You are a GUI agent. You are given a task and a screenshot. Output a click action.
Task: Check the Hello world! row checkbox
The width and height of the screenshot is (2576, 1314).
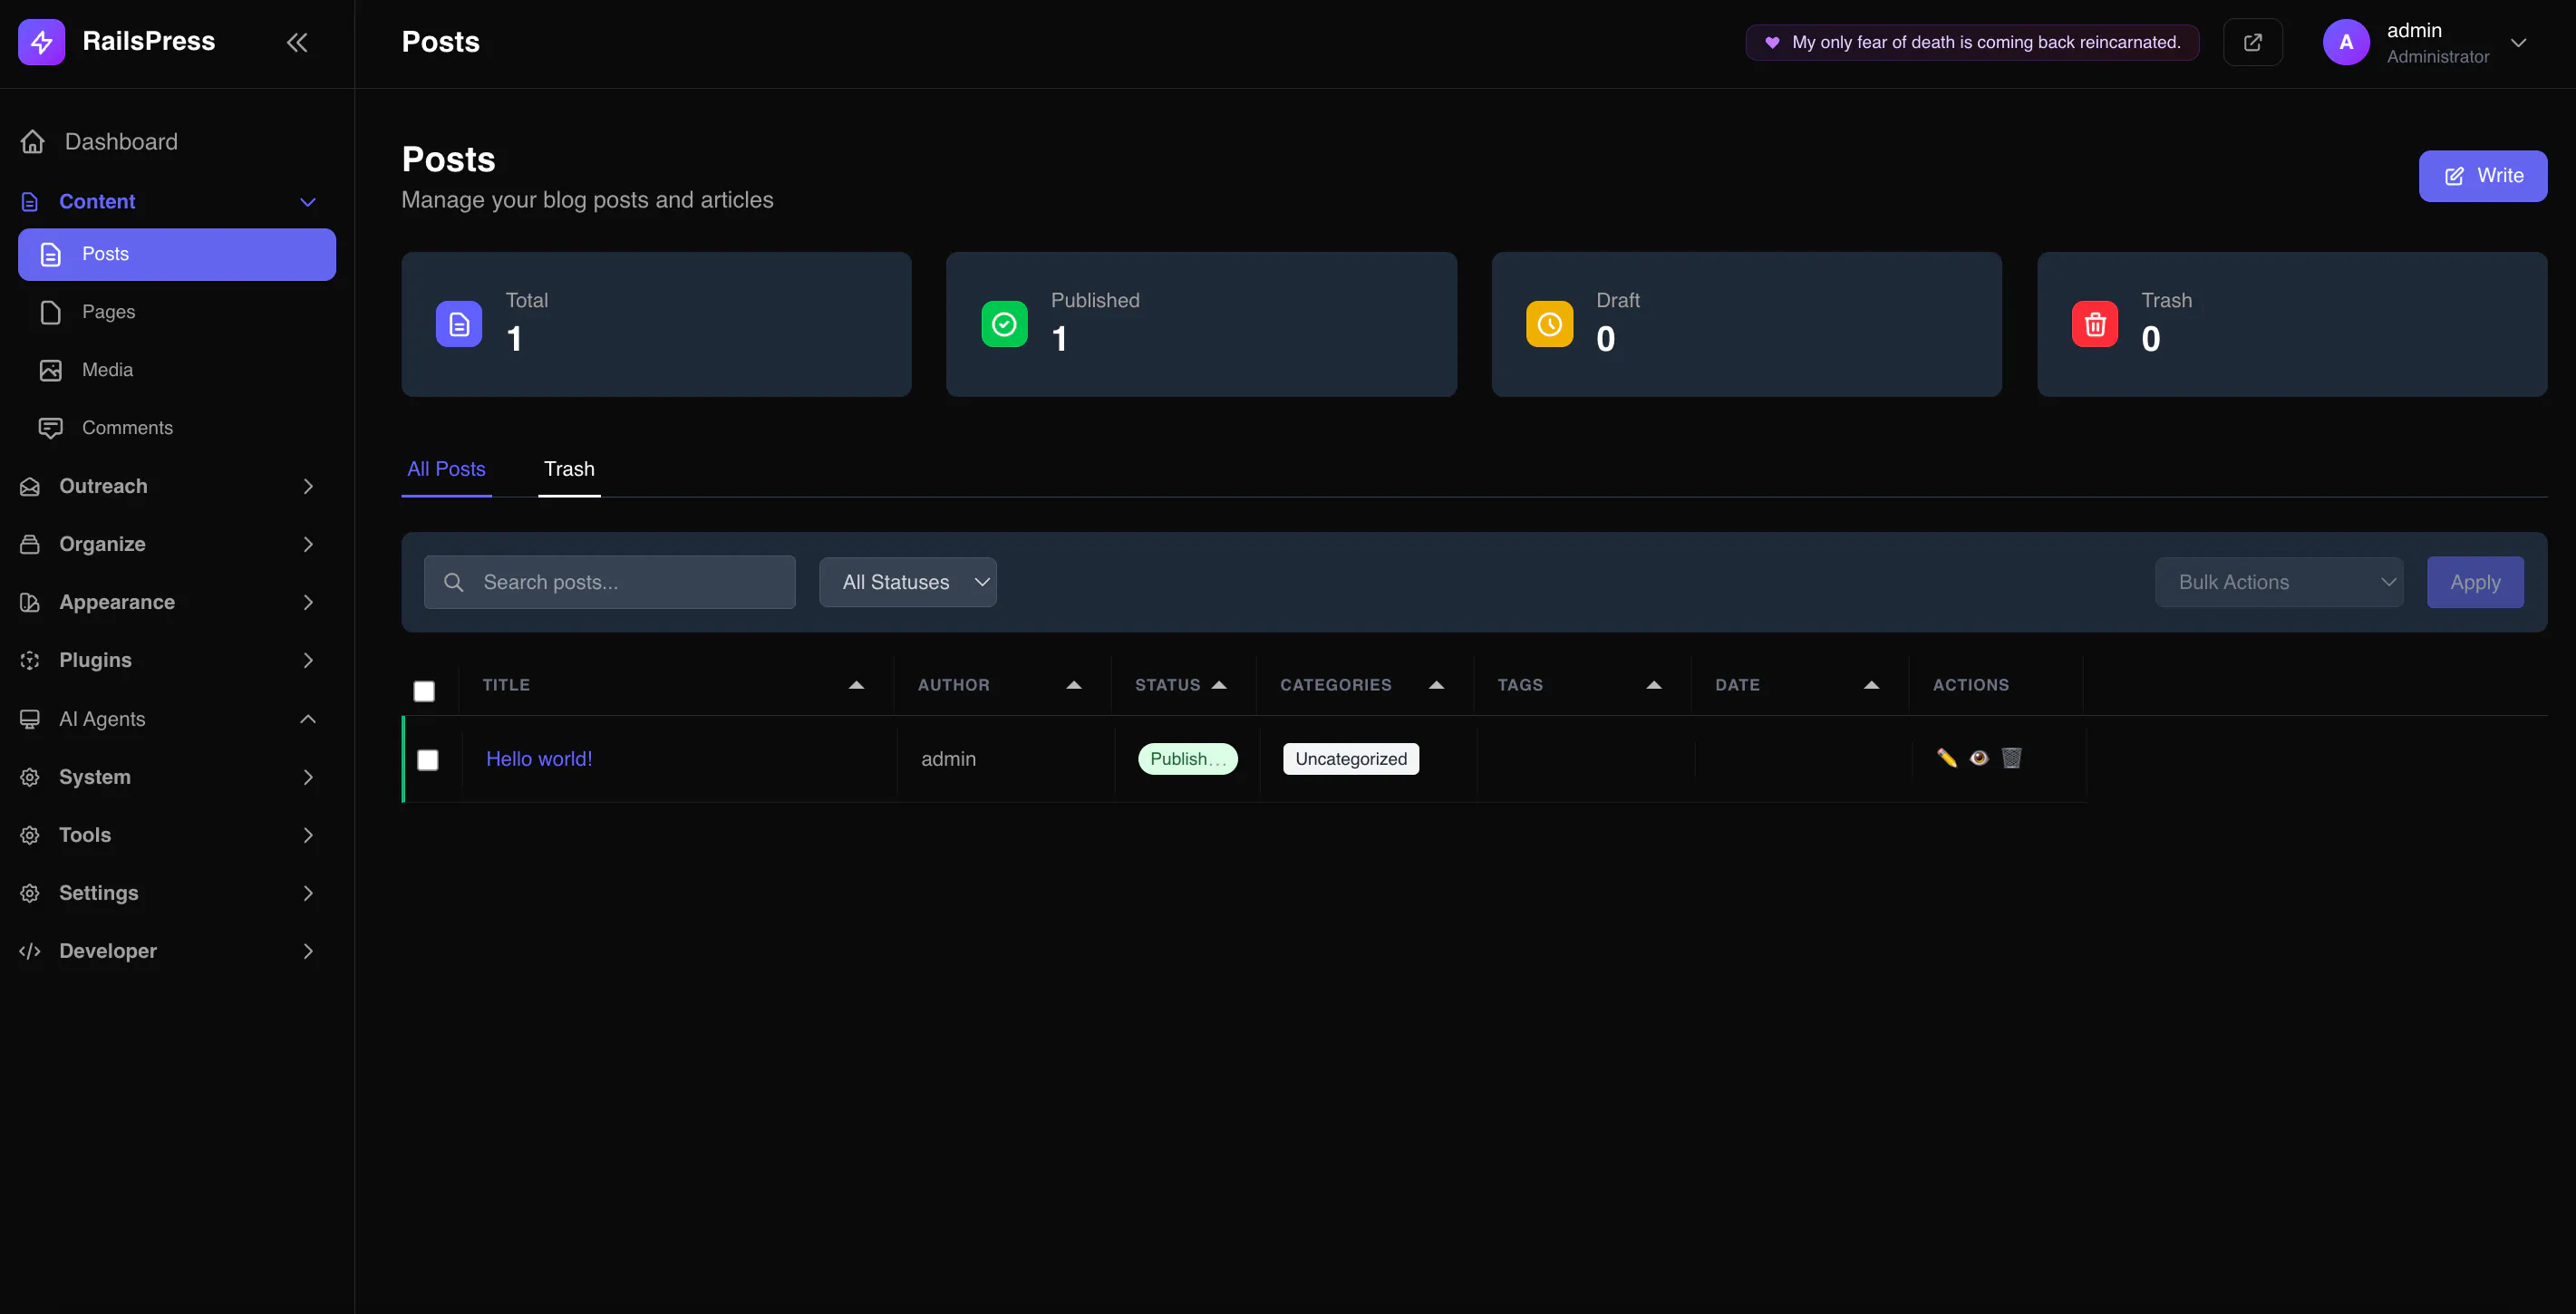(x=428, y=760)
